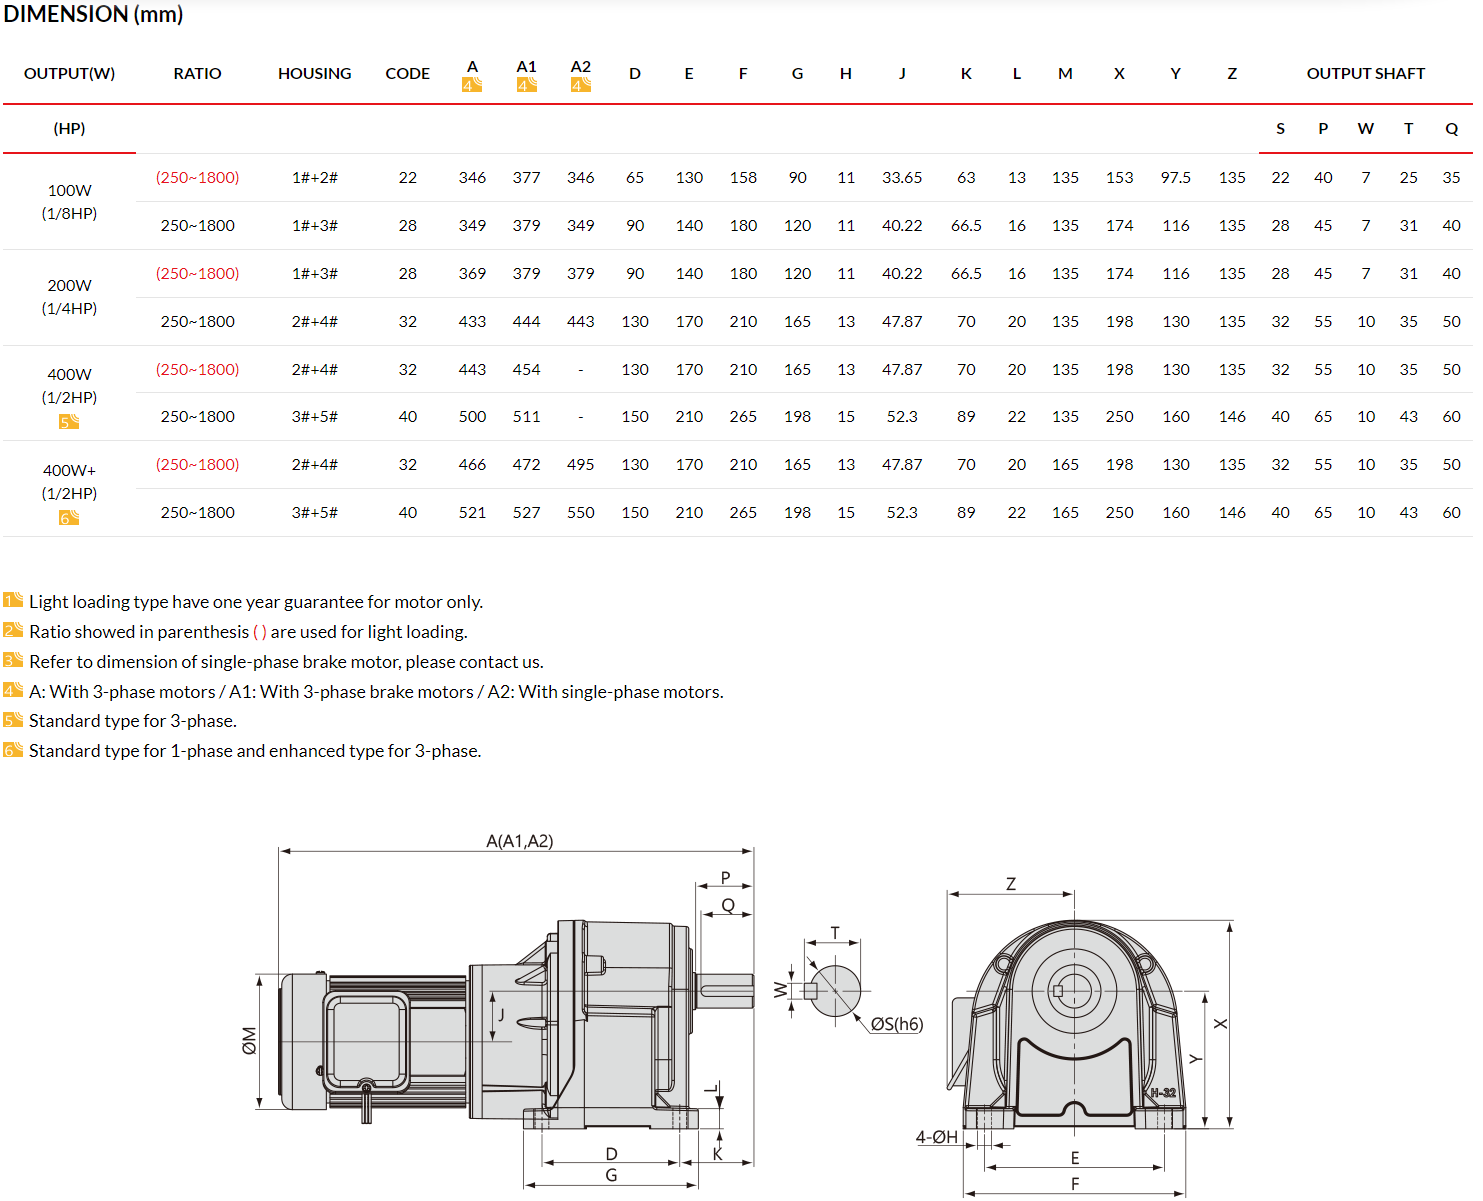Click note icon 2 beside ratio parenthesis note
The height and width of the screenshot is (1201, 1483).
pyautogui.click(x=13, y=630)
